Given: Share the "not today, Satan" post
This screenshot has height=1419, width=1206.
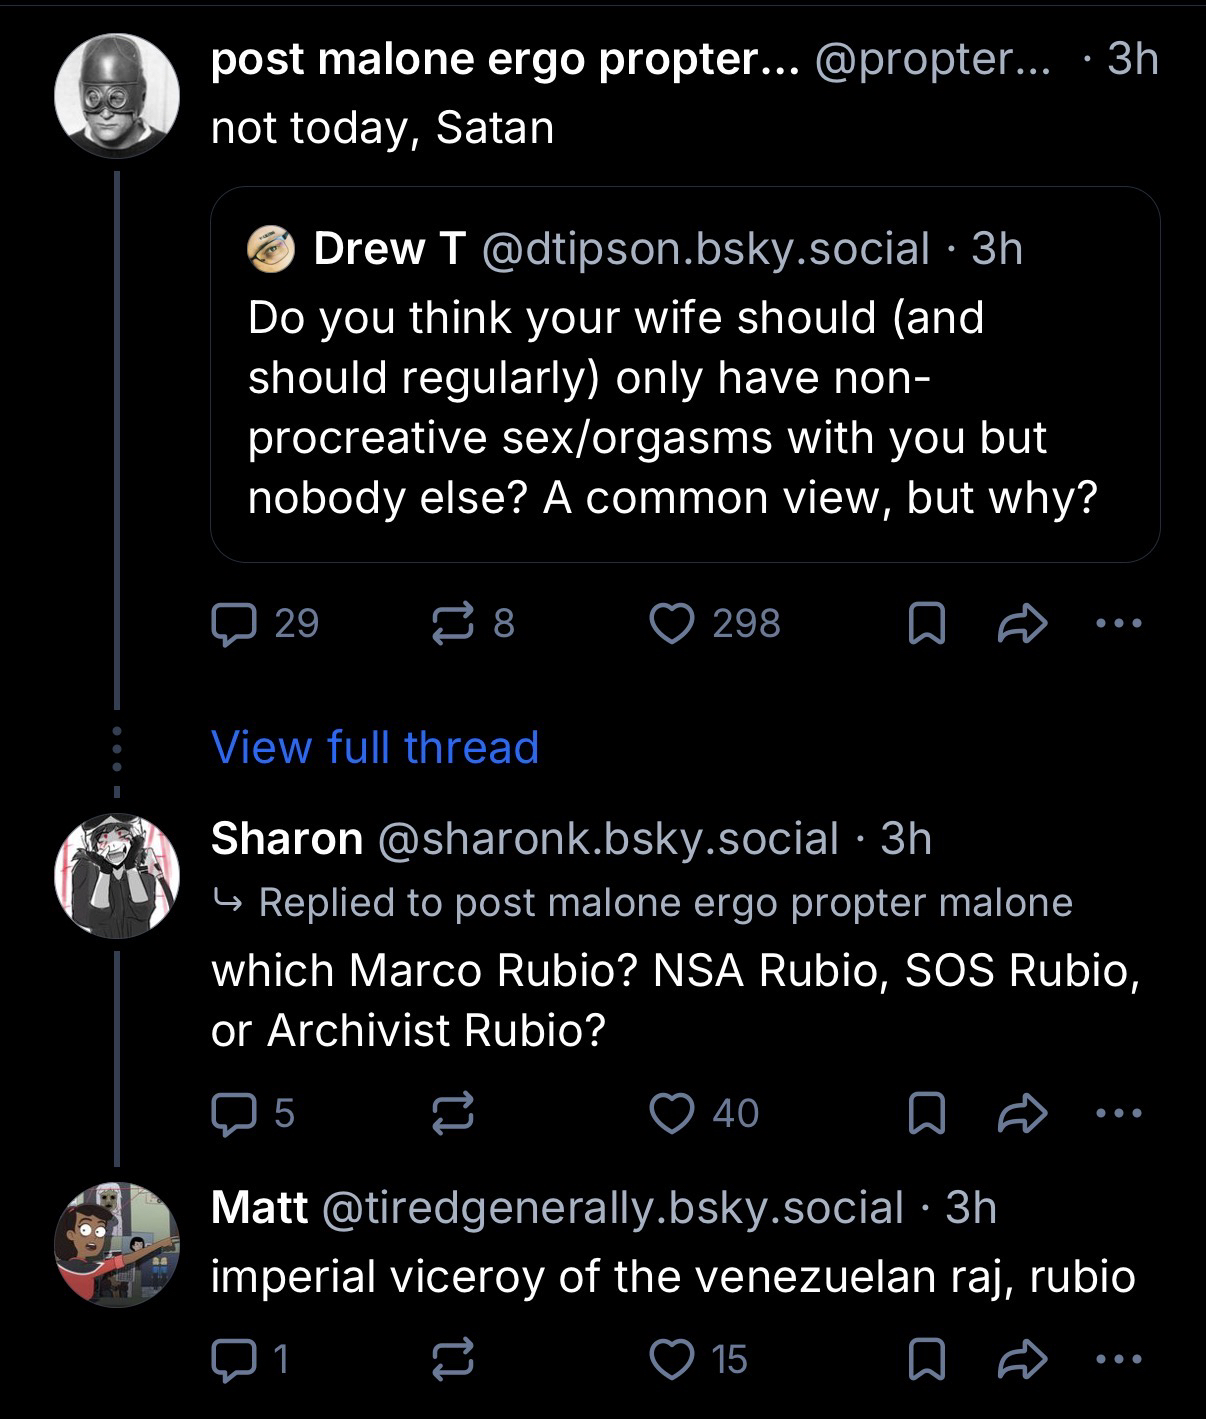Looking at the screenshot, I should (1024, 625).
